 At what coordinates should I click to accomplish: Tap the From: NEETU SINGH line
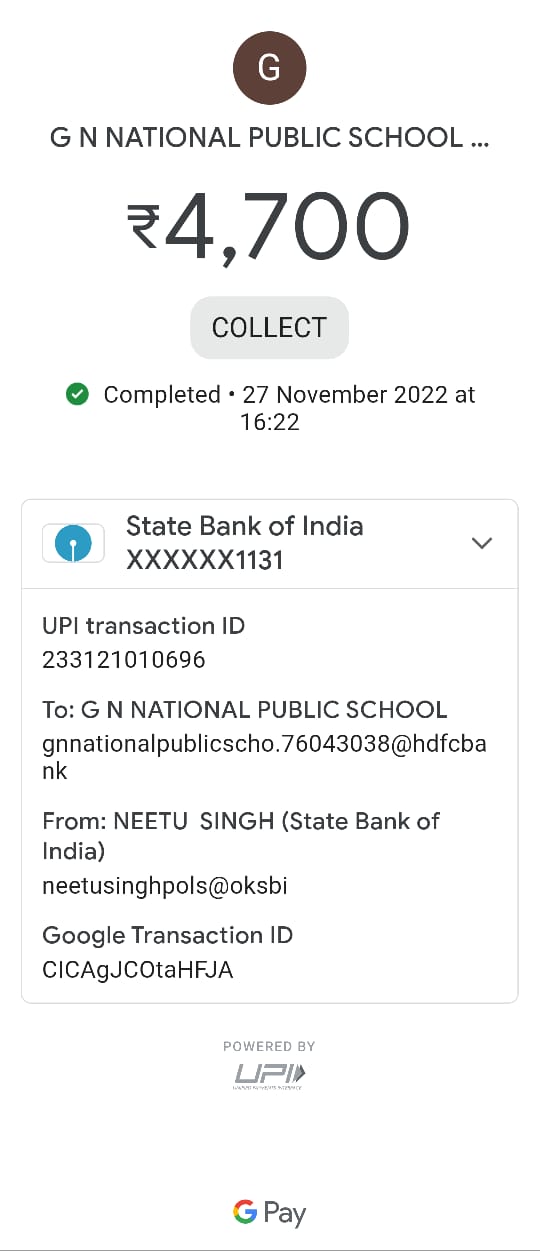pos(241,836)
